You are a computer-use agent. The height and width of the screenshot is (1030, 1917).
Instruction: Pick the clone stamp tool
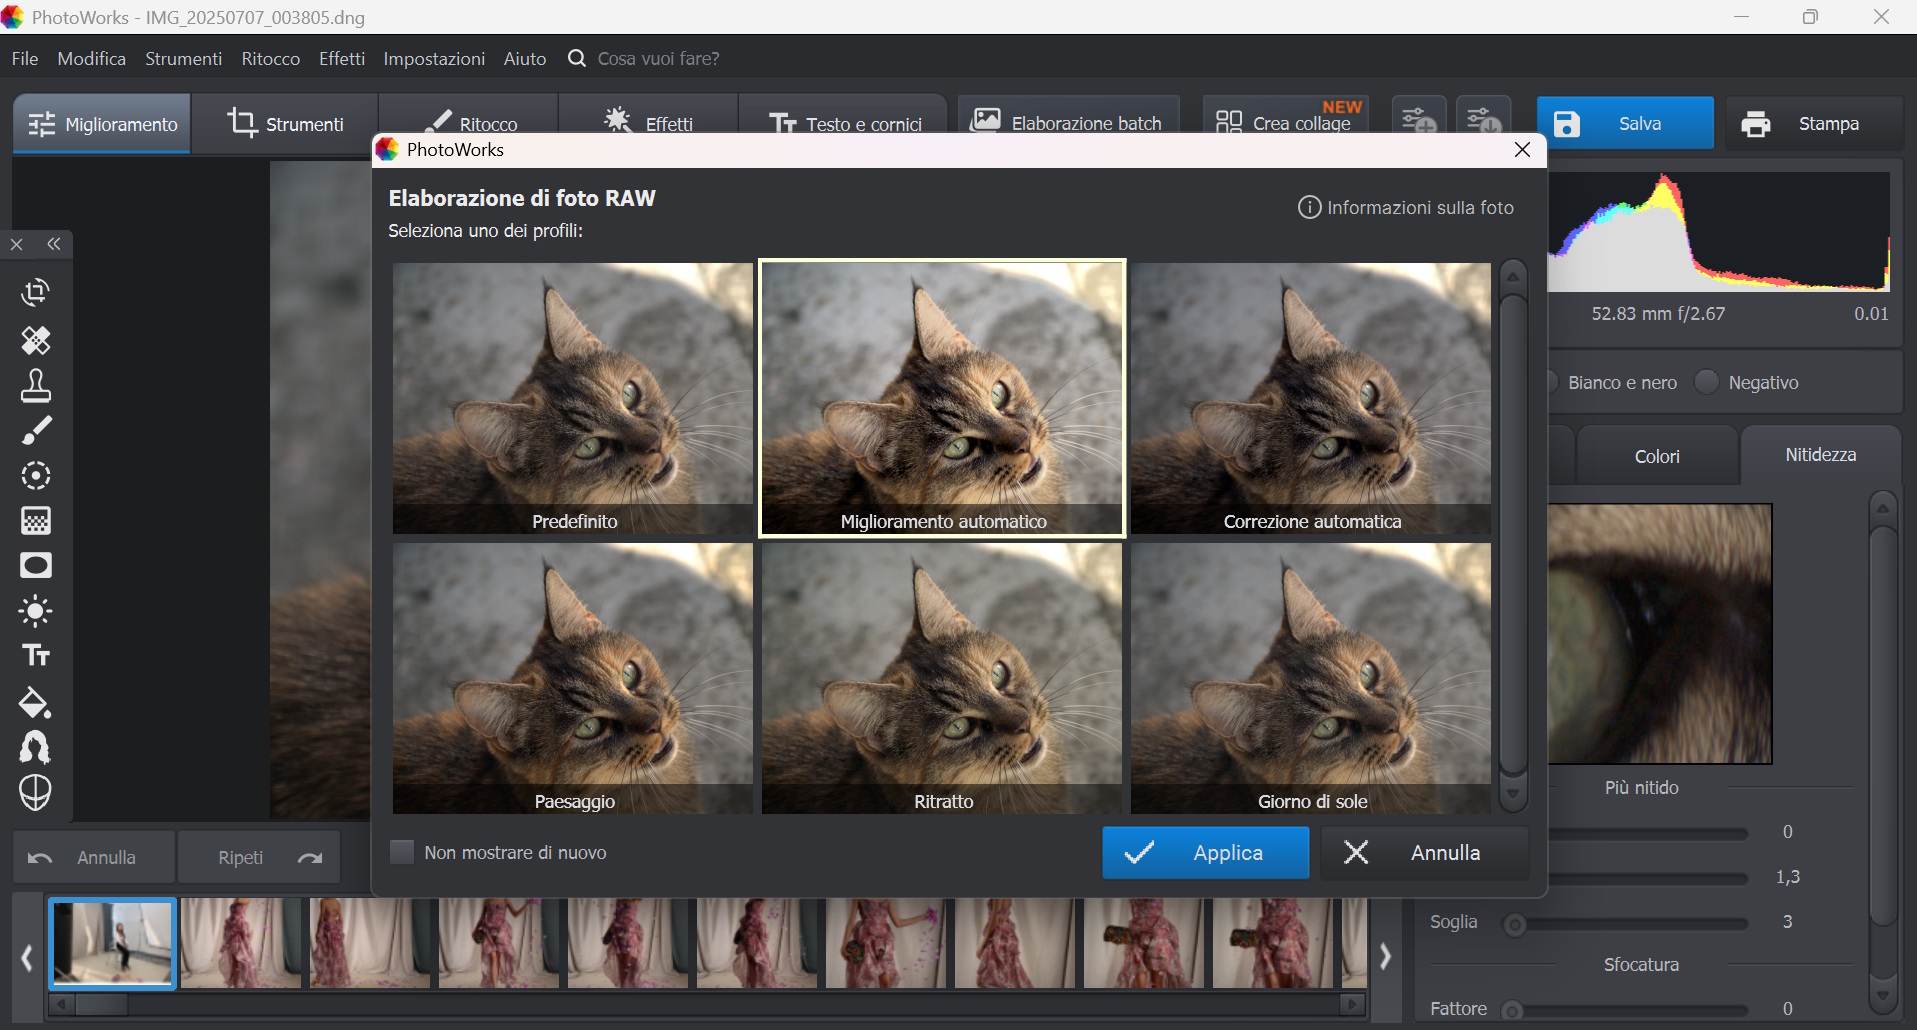[x=36, y=386]
